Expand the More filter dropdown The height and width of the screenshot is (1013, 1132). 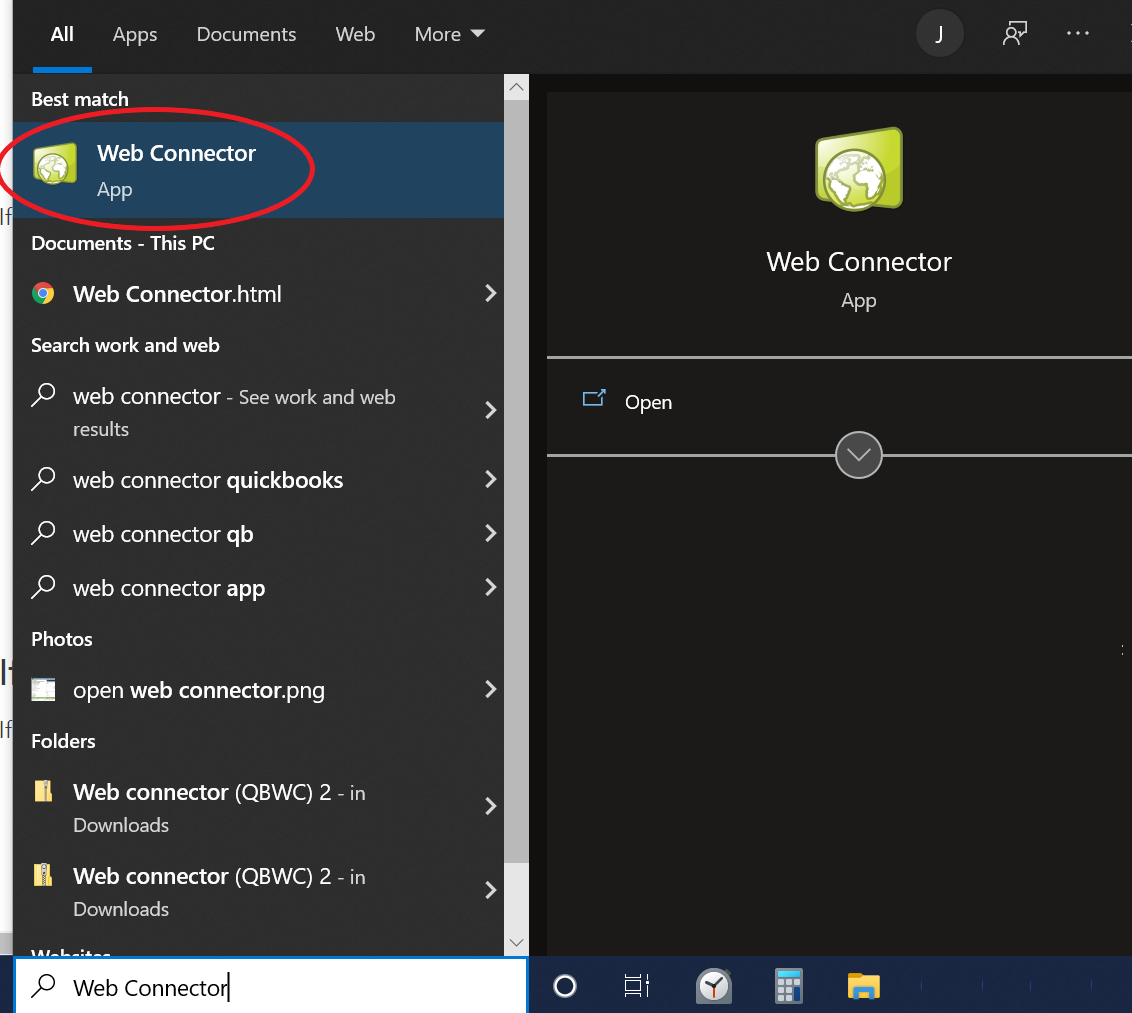coord(449,34)
